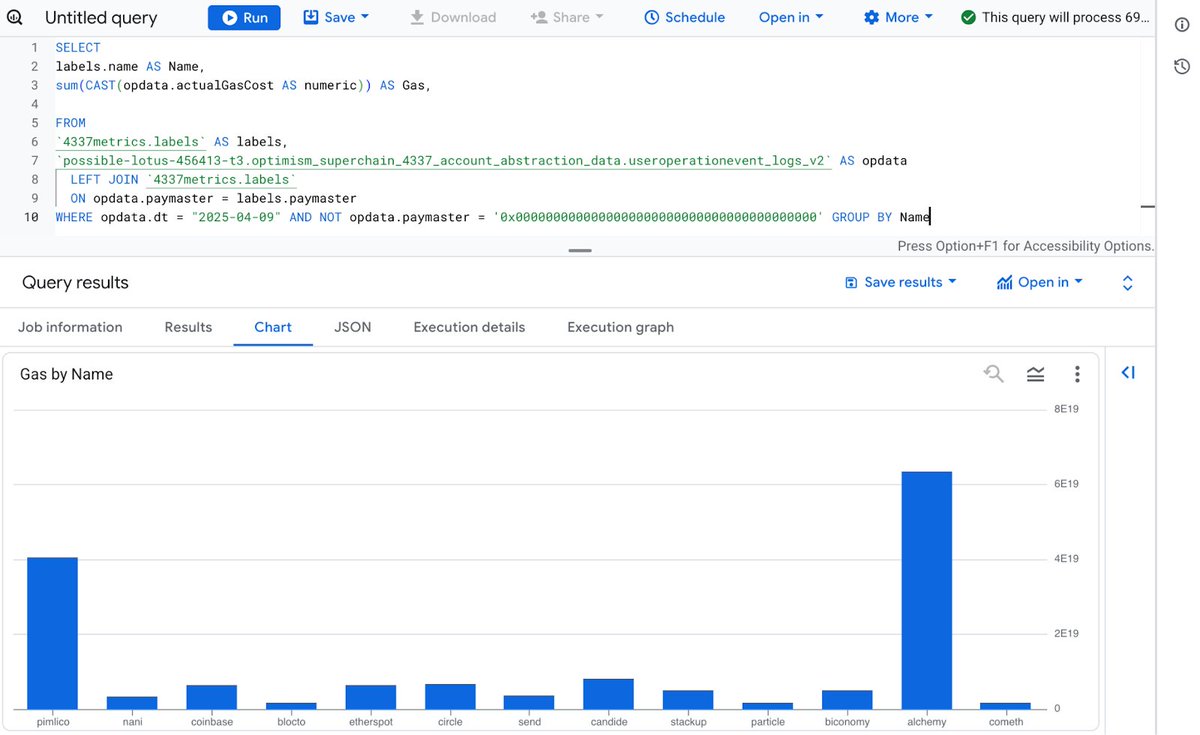Image resolution: width=1200 pixels, height=735 pixels.
Task: Open the query history clock icon
Action: tap(1181, 67)
